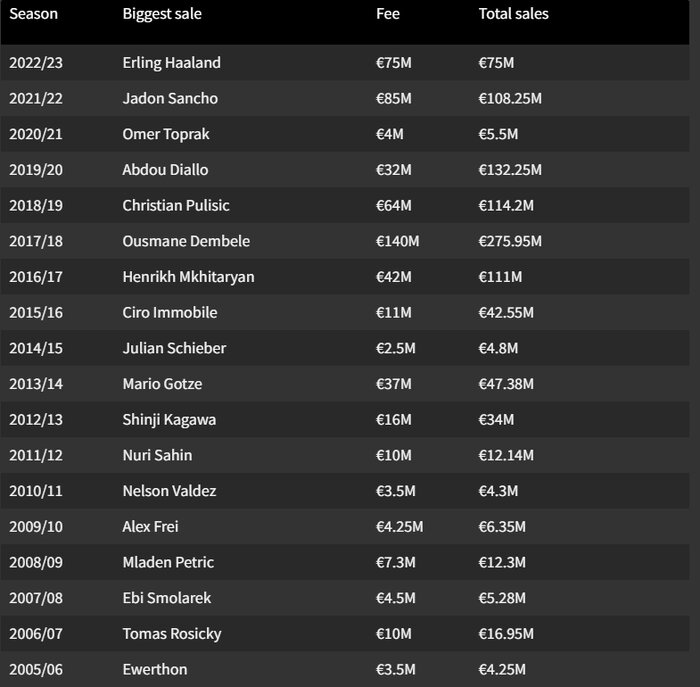
Task: Select the Ousmane Dembele entry
Action: point(186,241)
